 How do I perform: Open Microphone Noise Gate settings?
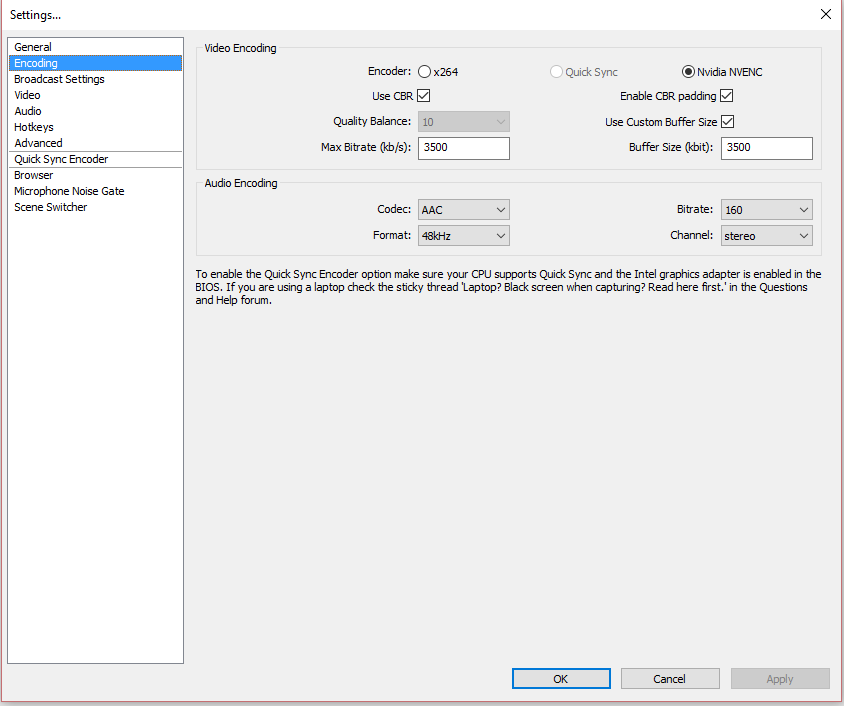point(95,191)
